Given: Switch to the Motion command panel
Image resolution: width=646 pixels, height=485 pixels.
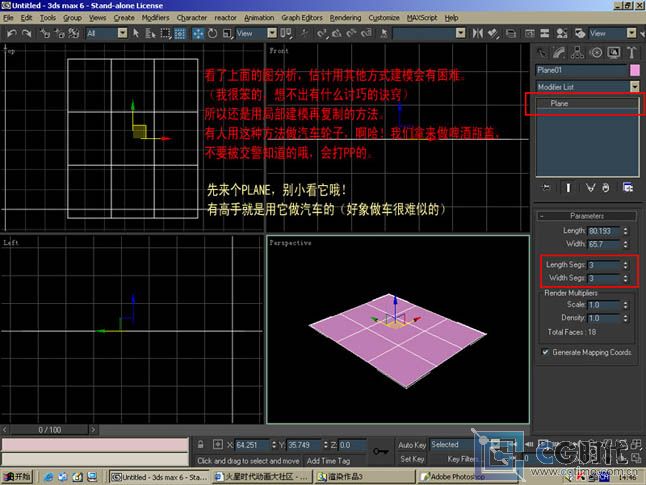Looking at the screenshot, I should click(x=596, y=52).
